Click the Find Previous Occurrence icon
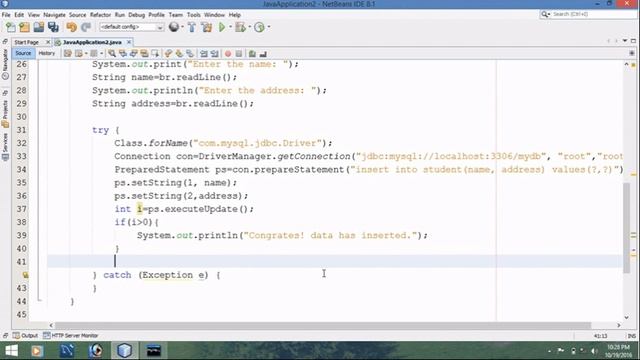This screenshot has height=360, width=640. (x=123, y=53)
